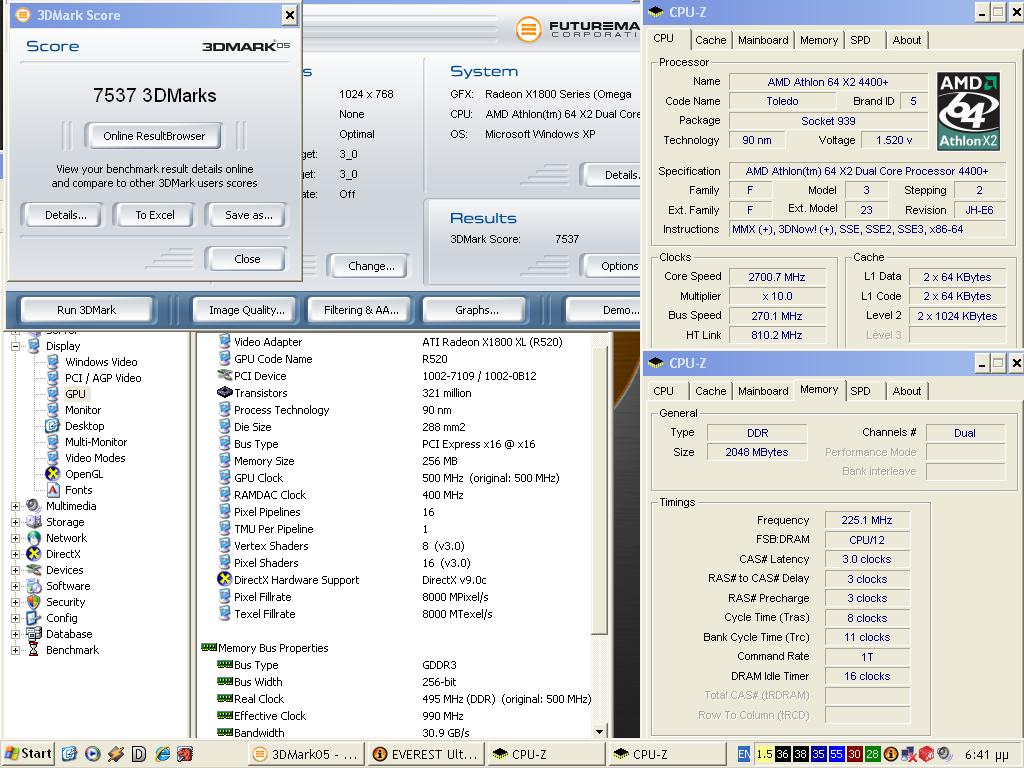1024x768 pixels.
Task: Select OpenGL icon in EVEREST tree
Action: coord(53,473)
